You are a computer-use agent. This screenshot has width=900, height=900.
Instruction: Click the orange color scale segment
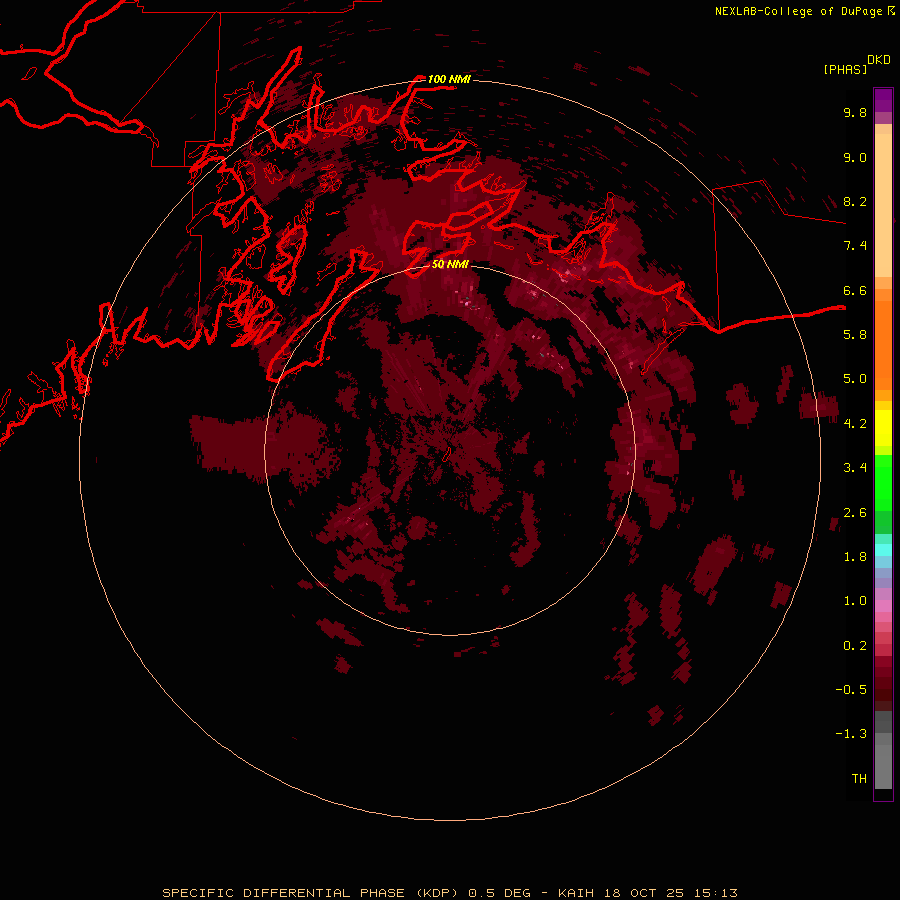coord(883,346)
